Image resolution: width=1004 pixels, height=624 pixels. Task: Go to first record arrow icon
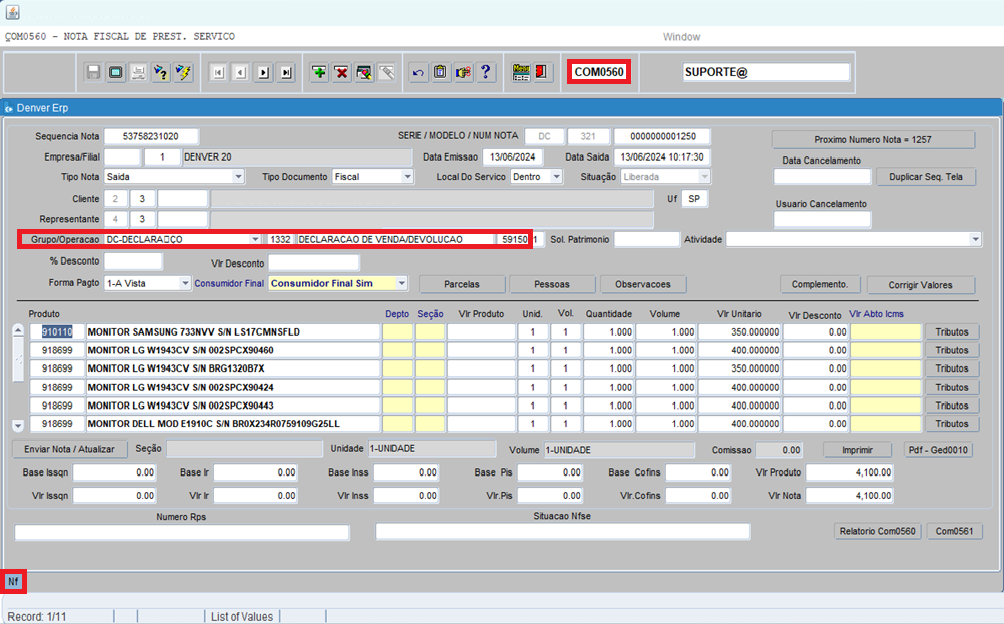click(x=218, y=72)
